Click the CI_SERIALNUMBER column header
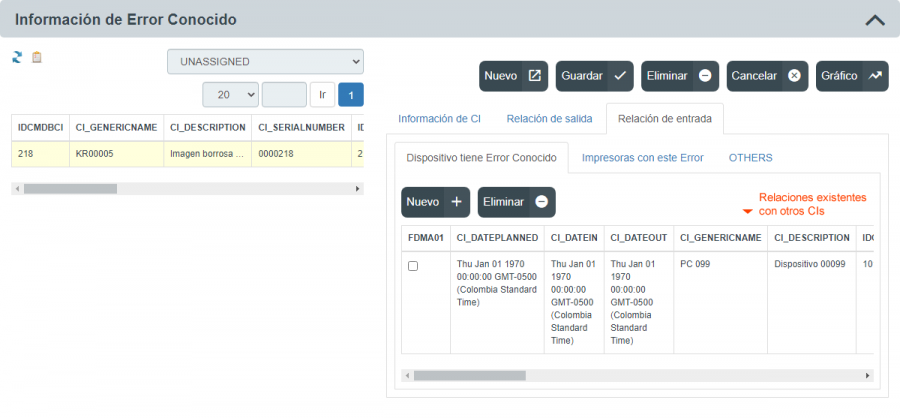Image resolution: width=900 pixels, height=418 pixels. pos(301,127)
